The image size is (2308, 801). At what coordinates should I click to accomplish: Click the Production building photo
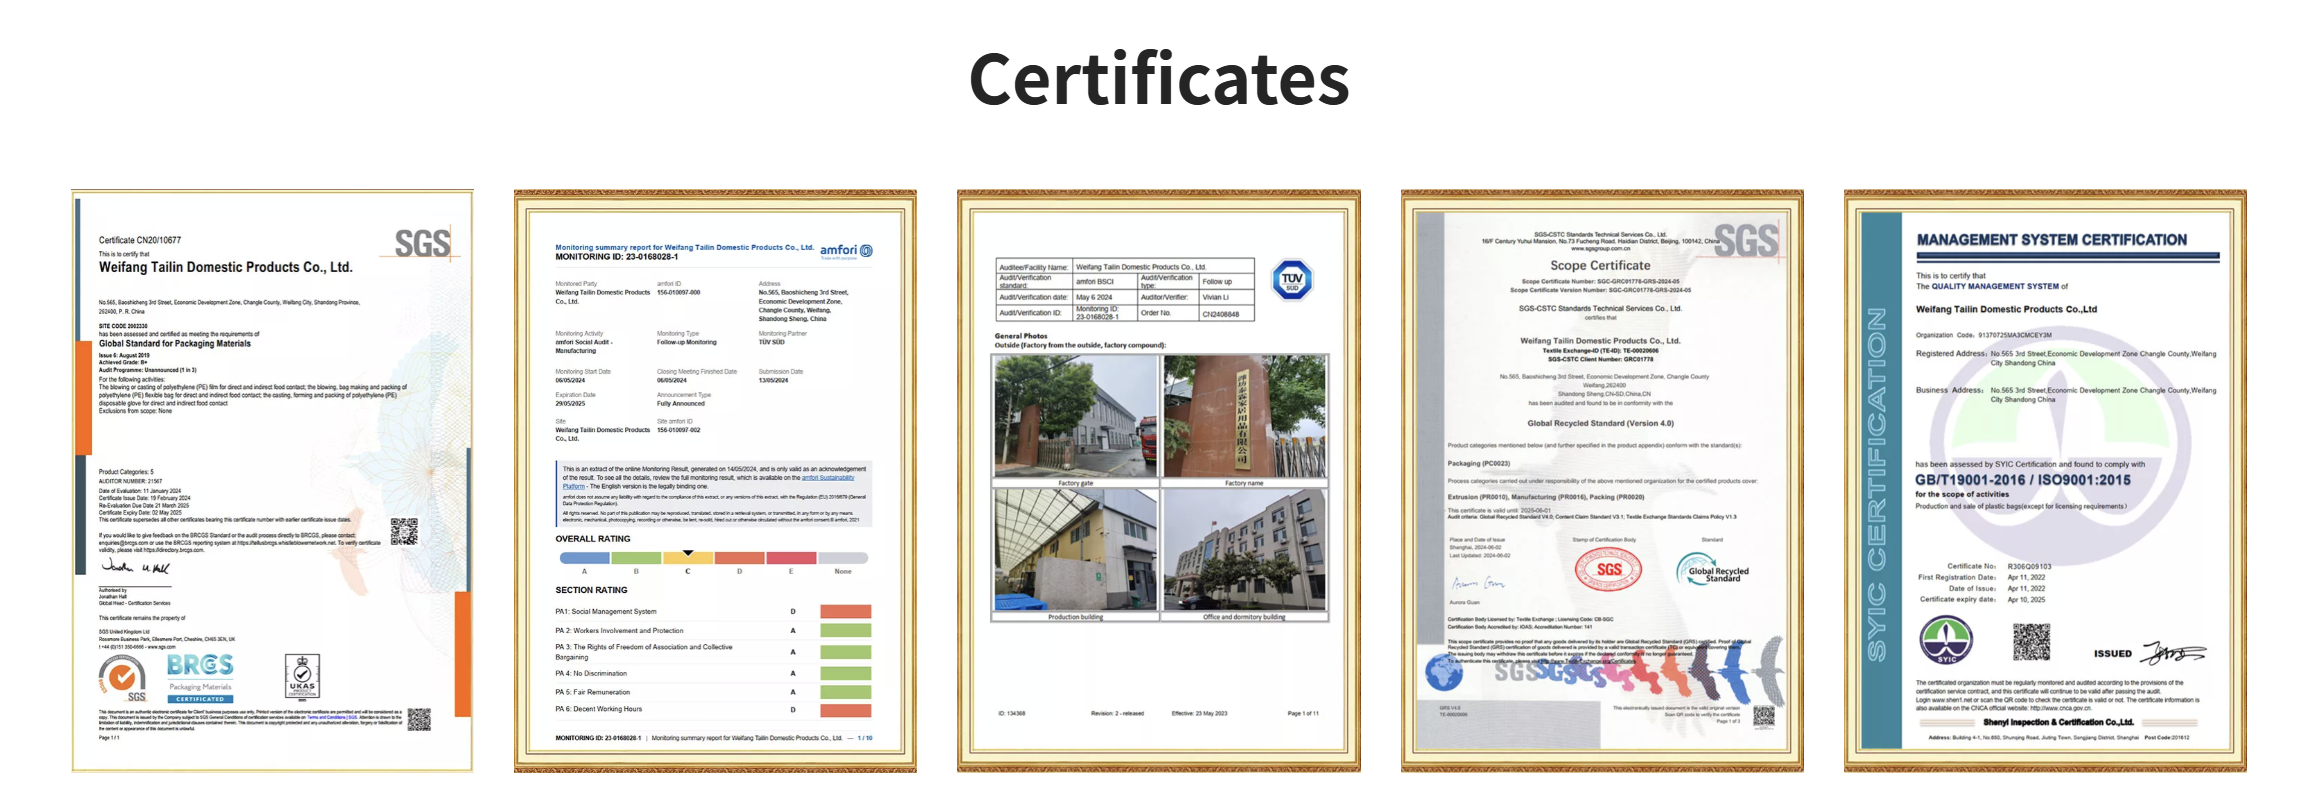1075,550
